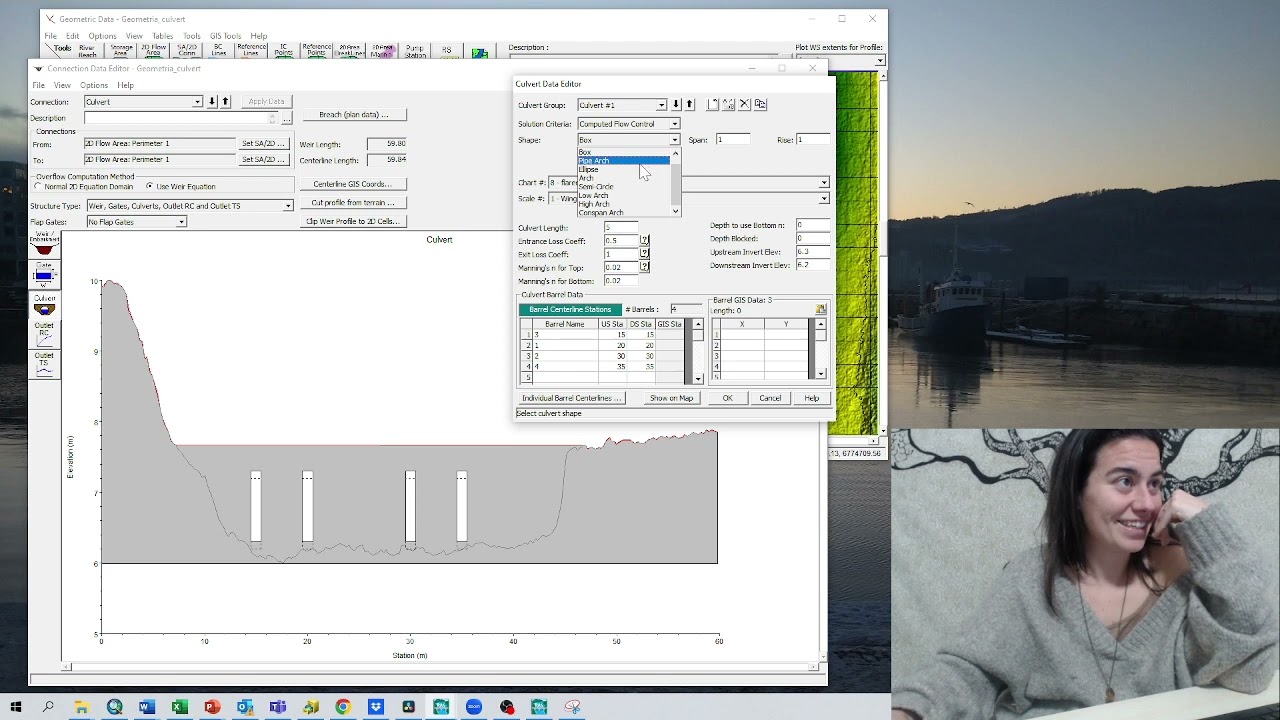This screenshot has height=720, width=1280.
Task: Click Span input field
Action: 732,140
